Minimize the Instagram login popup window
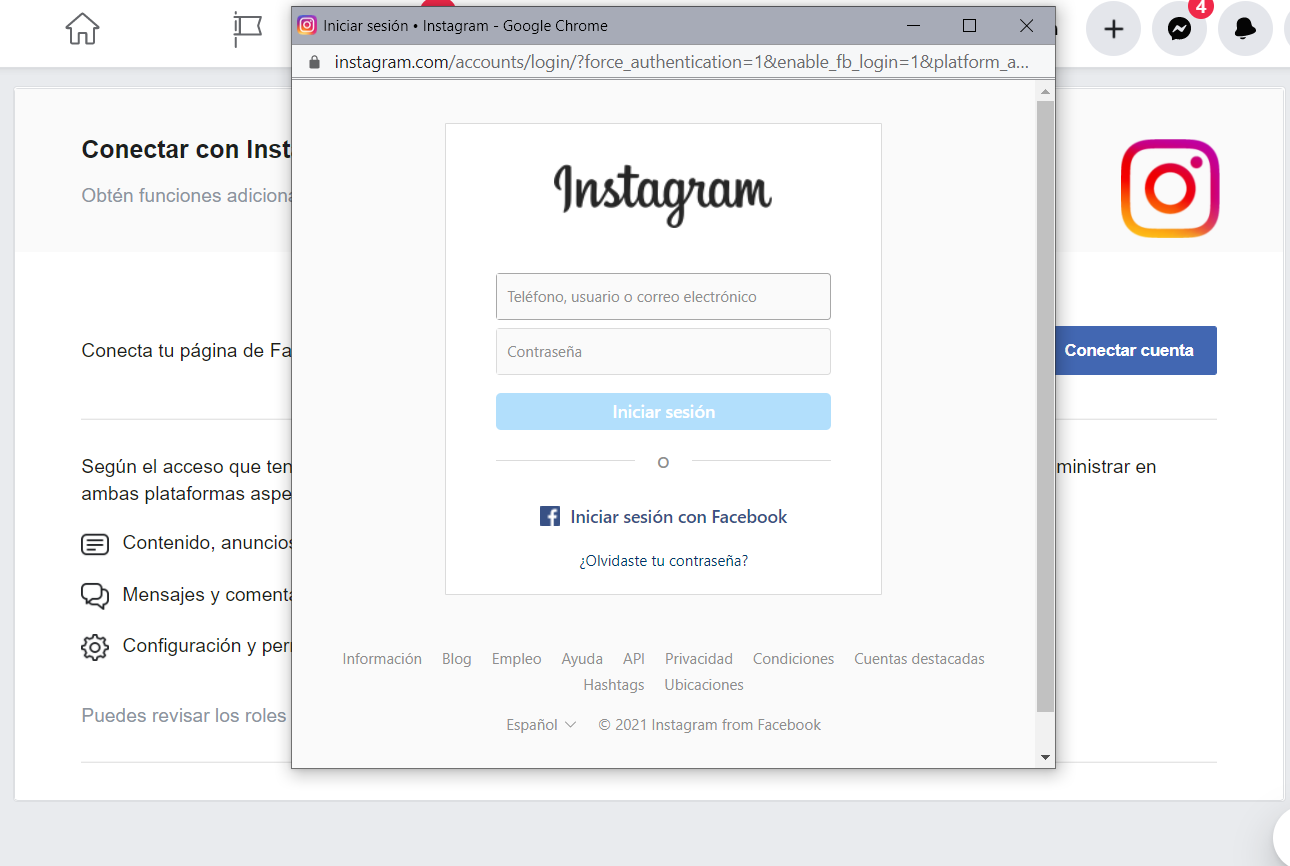Image resolution: width=1290 pixels, height=866 pixels. tap(913, 26)
